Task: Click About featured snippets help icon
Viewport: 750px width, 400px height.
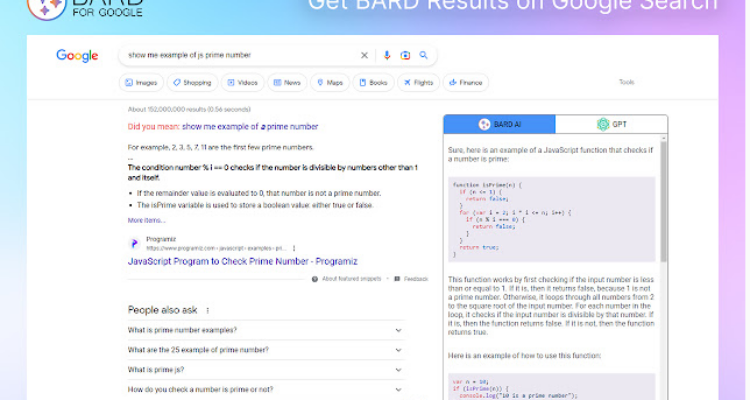Action: coord(316,279)
